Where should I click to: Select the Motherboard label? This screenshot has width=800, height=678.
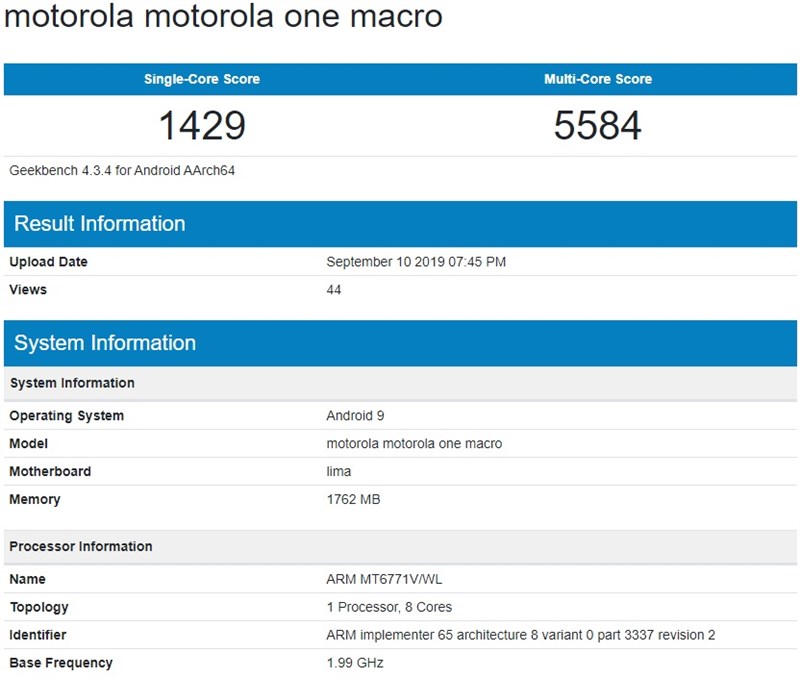point(50,471)
